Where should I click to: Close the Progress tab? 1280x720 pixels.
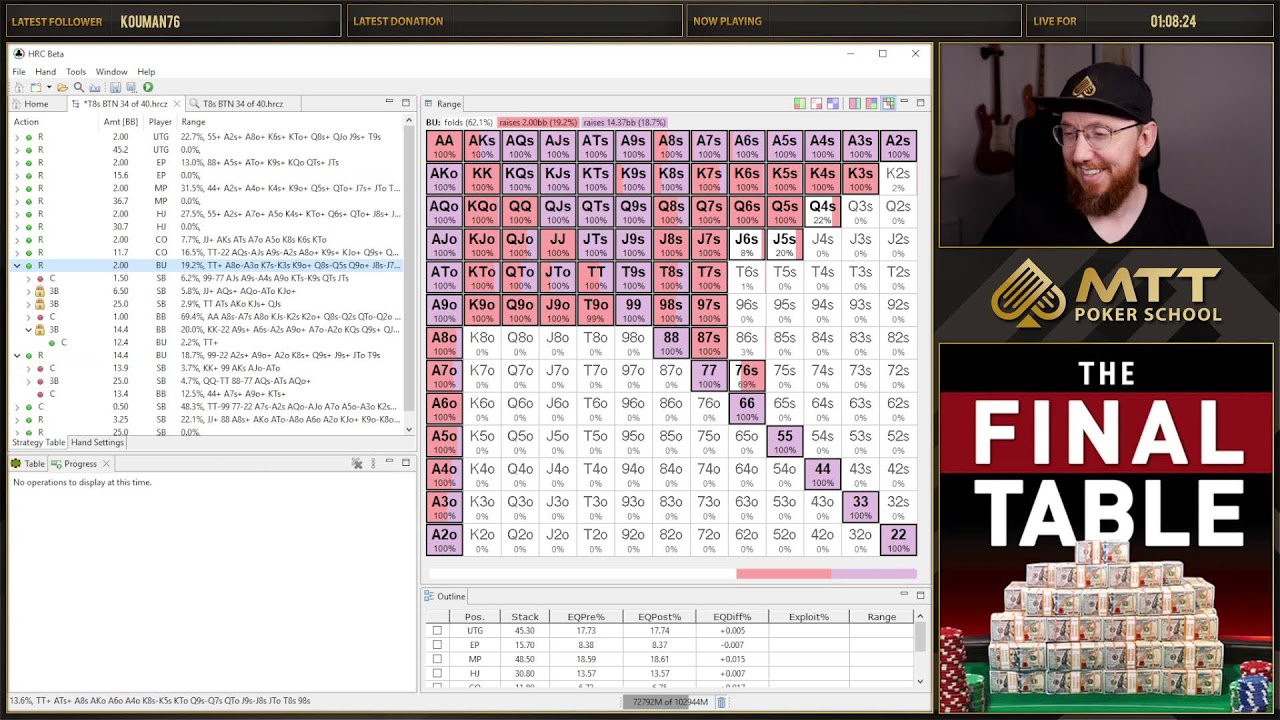pyautogui.click(x=106, y=464)
